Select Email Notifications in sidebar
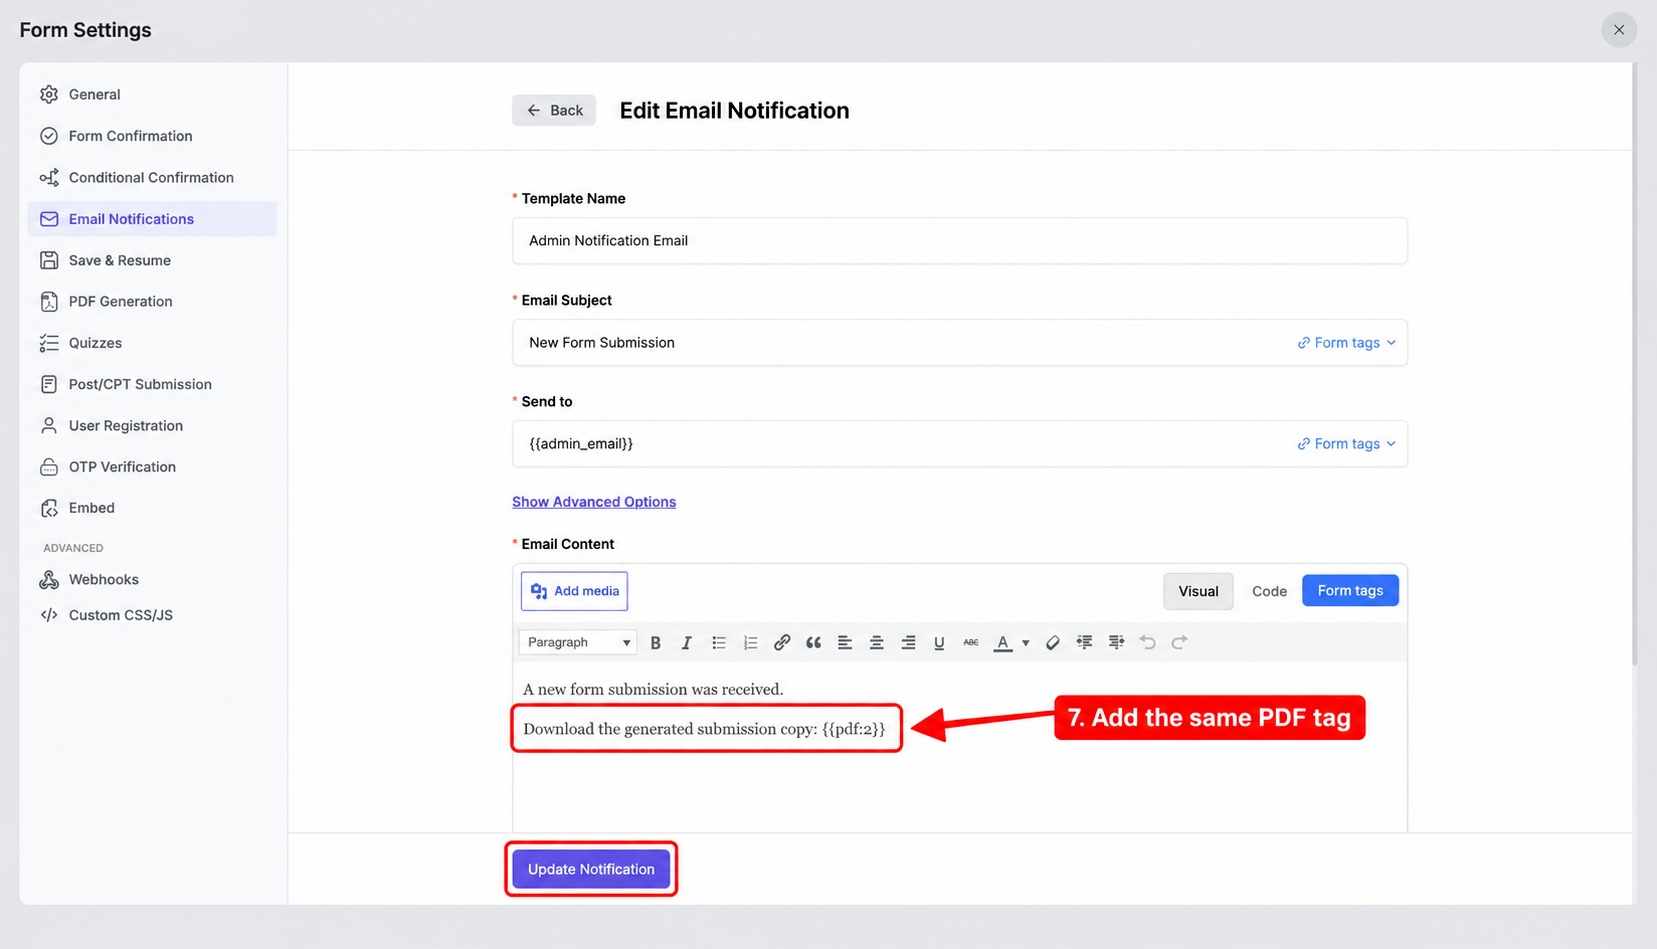The height and width of the screenshot is (949, 1657). tap(152, 219)
